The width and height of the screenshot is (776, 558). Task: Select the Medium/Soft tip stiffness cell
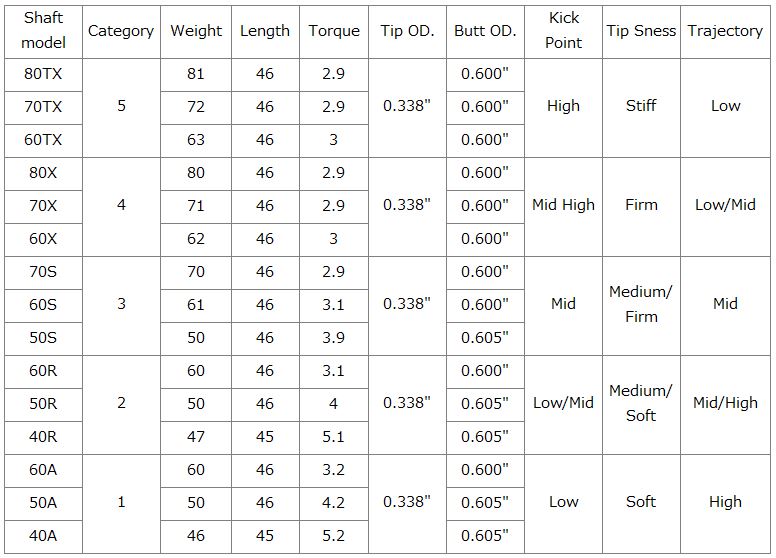(641, 404)
